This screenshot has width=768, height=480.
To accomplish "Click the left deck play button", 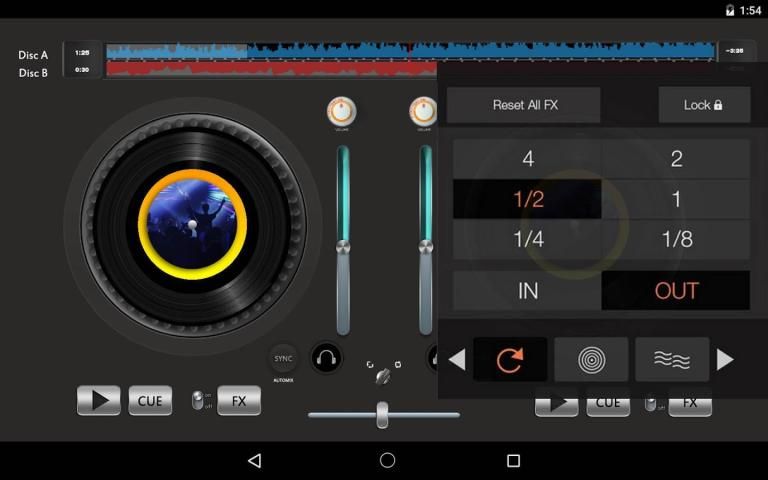I will [99, 401].
